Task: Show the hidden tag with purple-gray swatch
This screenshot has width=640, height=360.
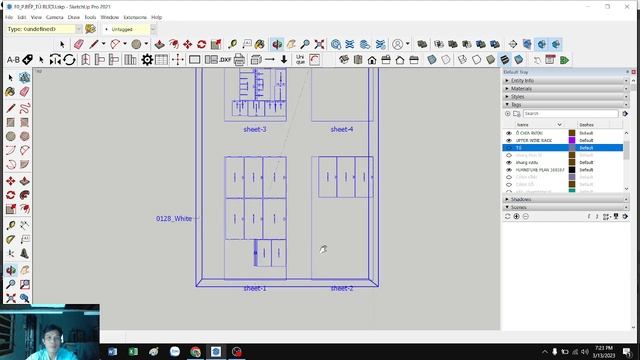Action: pyautogui.click(x=509, y=177)
